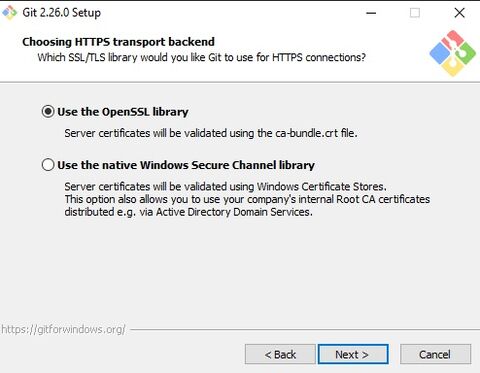Click the "Use the native Windows Secure Channel library" label
480x373 pixels.
pyautogui.click(x=186, y=165)
